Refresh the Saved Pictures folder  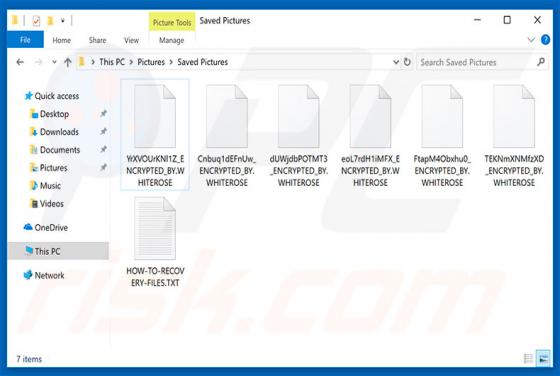pos(407,62)
